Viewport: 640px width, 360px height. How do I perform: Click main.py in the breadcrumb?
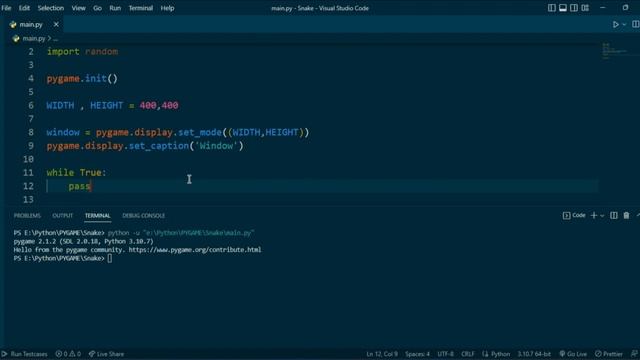34,38
